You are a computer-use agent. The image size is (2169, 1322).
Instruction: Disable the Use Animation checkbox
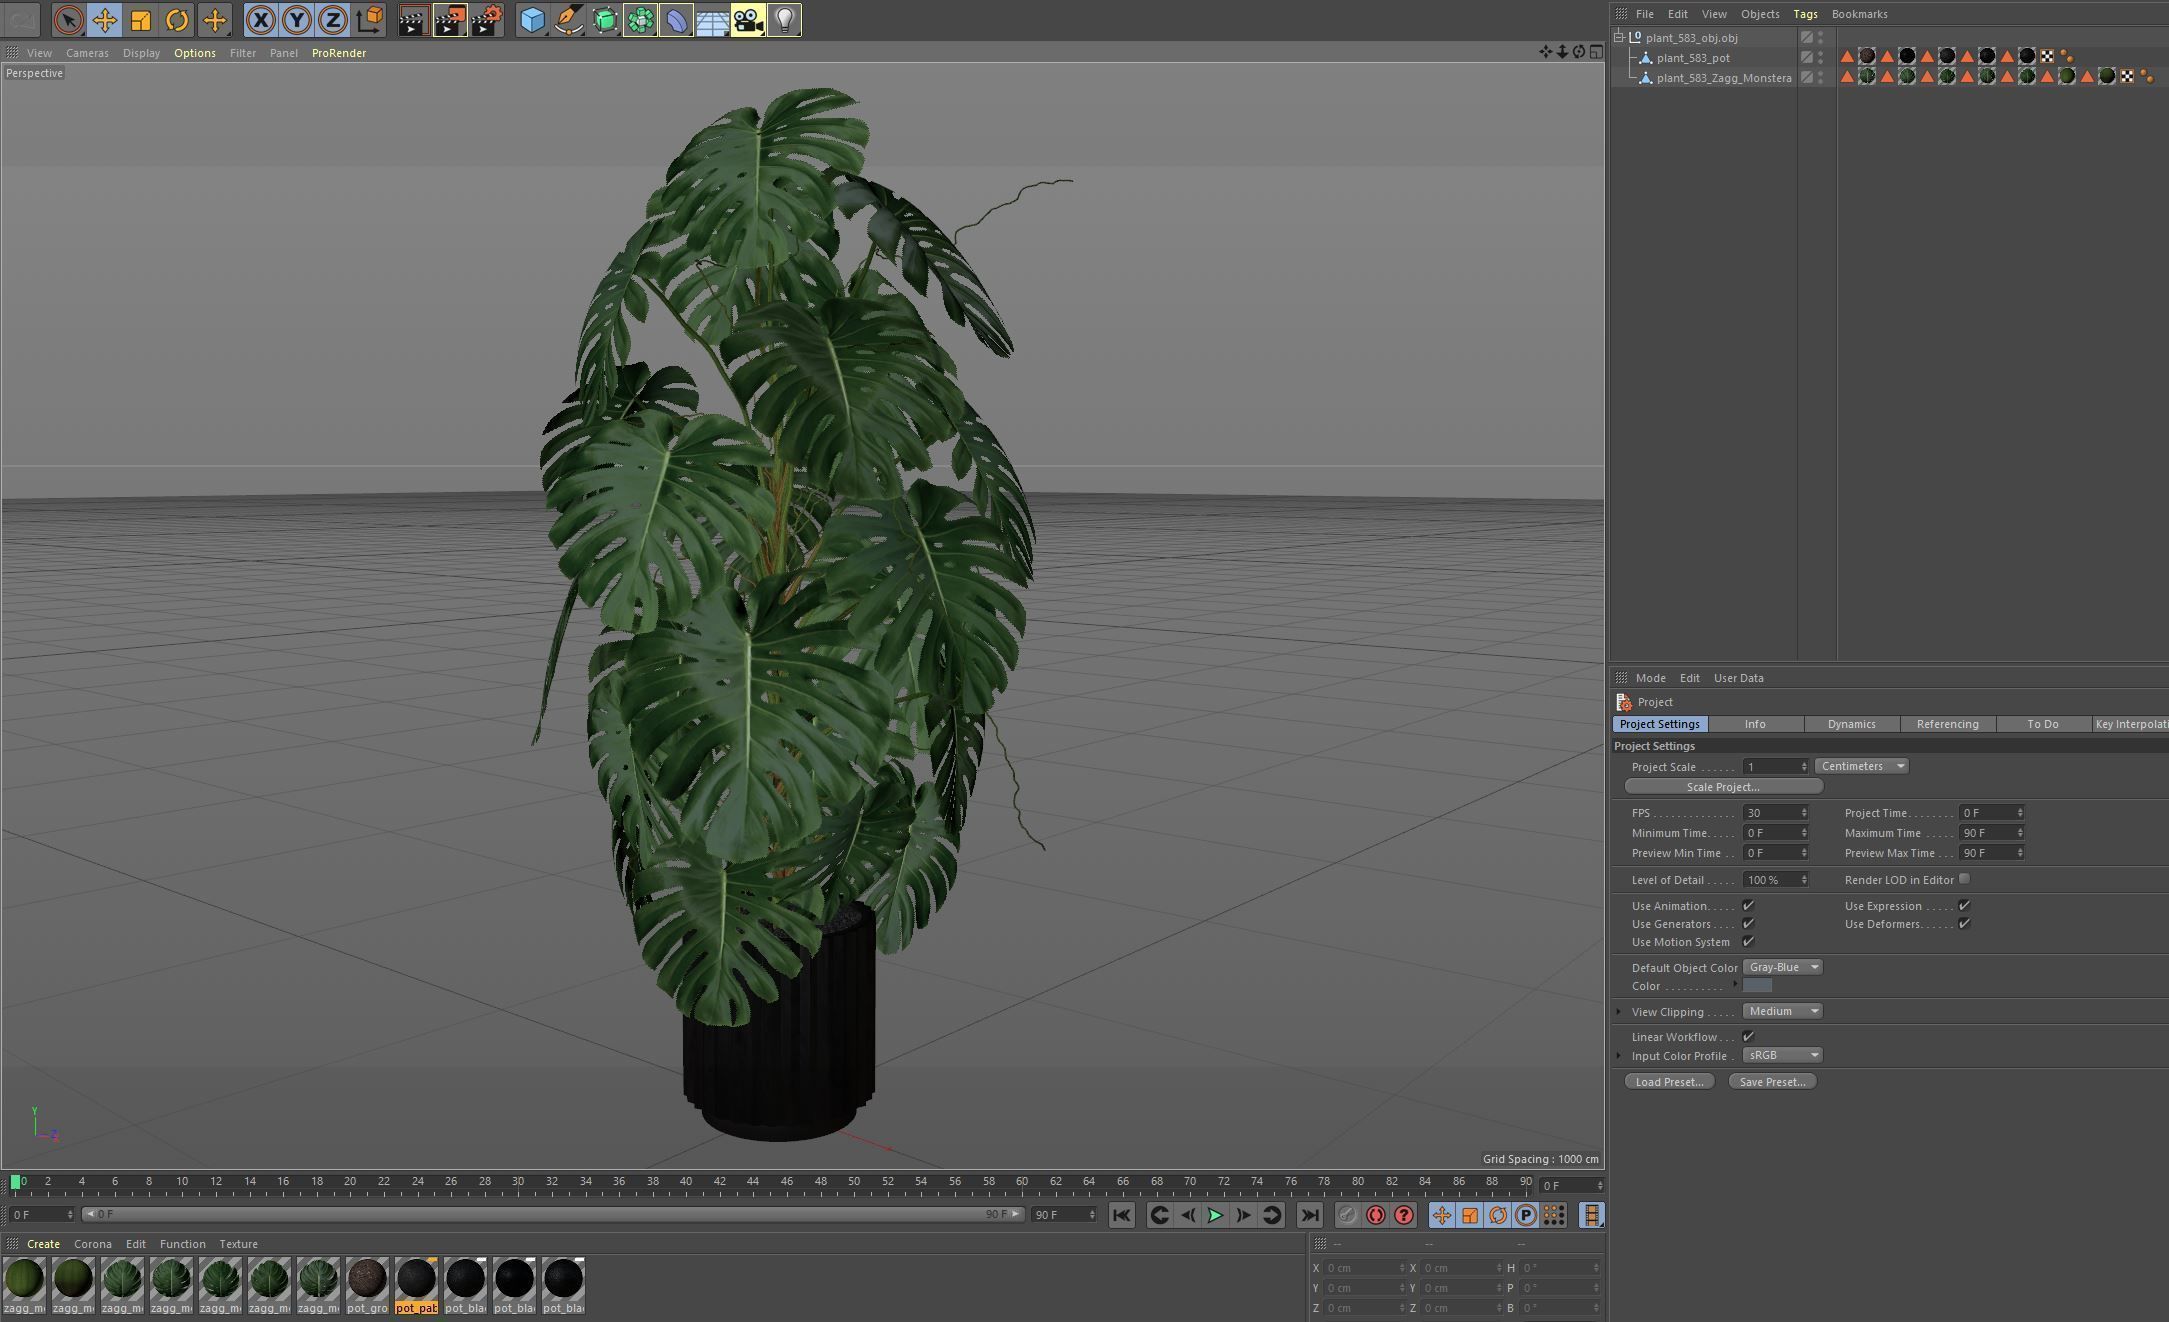1748,906
